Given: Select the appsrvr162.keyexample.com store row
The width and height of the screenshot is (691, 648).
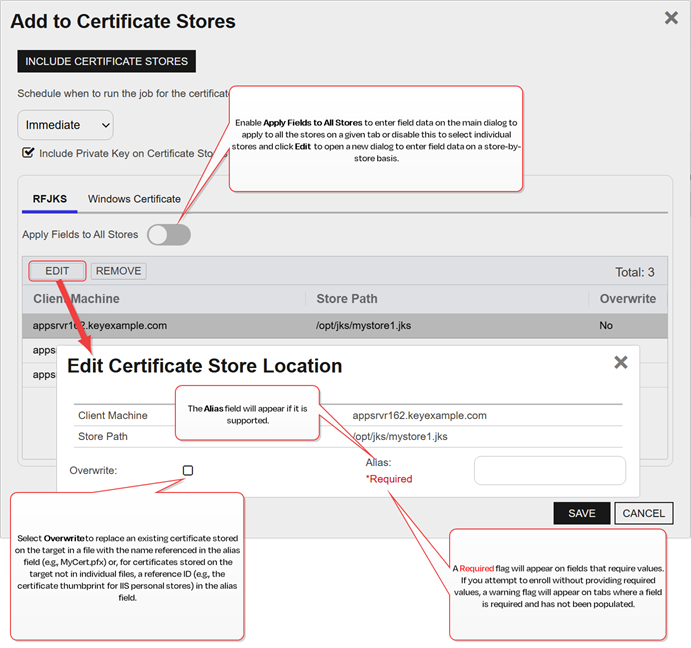Looking at the screenshot, I should coord(100,325).
